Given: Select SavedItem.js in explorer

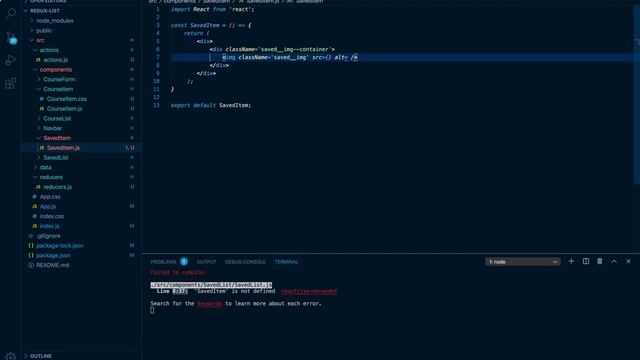Looking at the screenshot, I should point(82,148).
